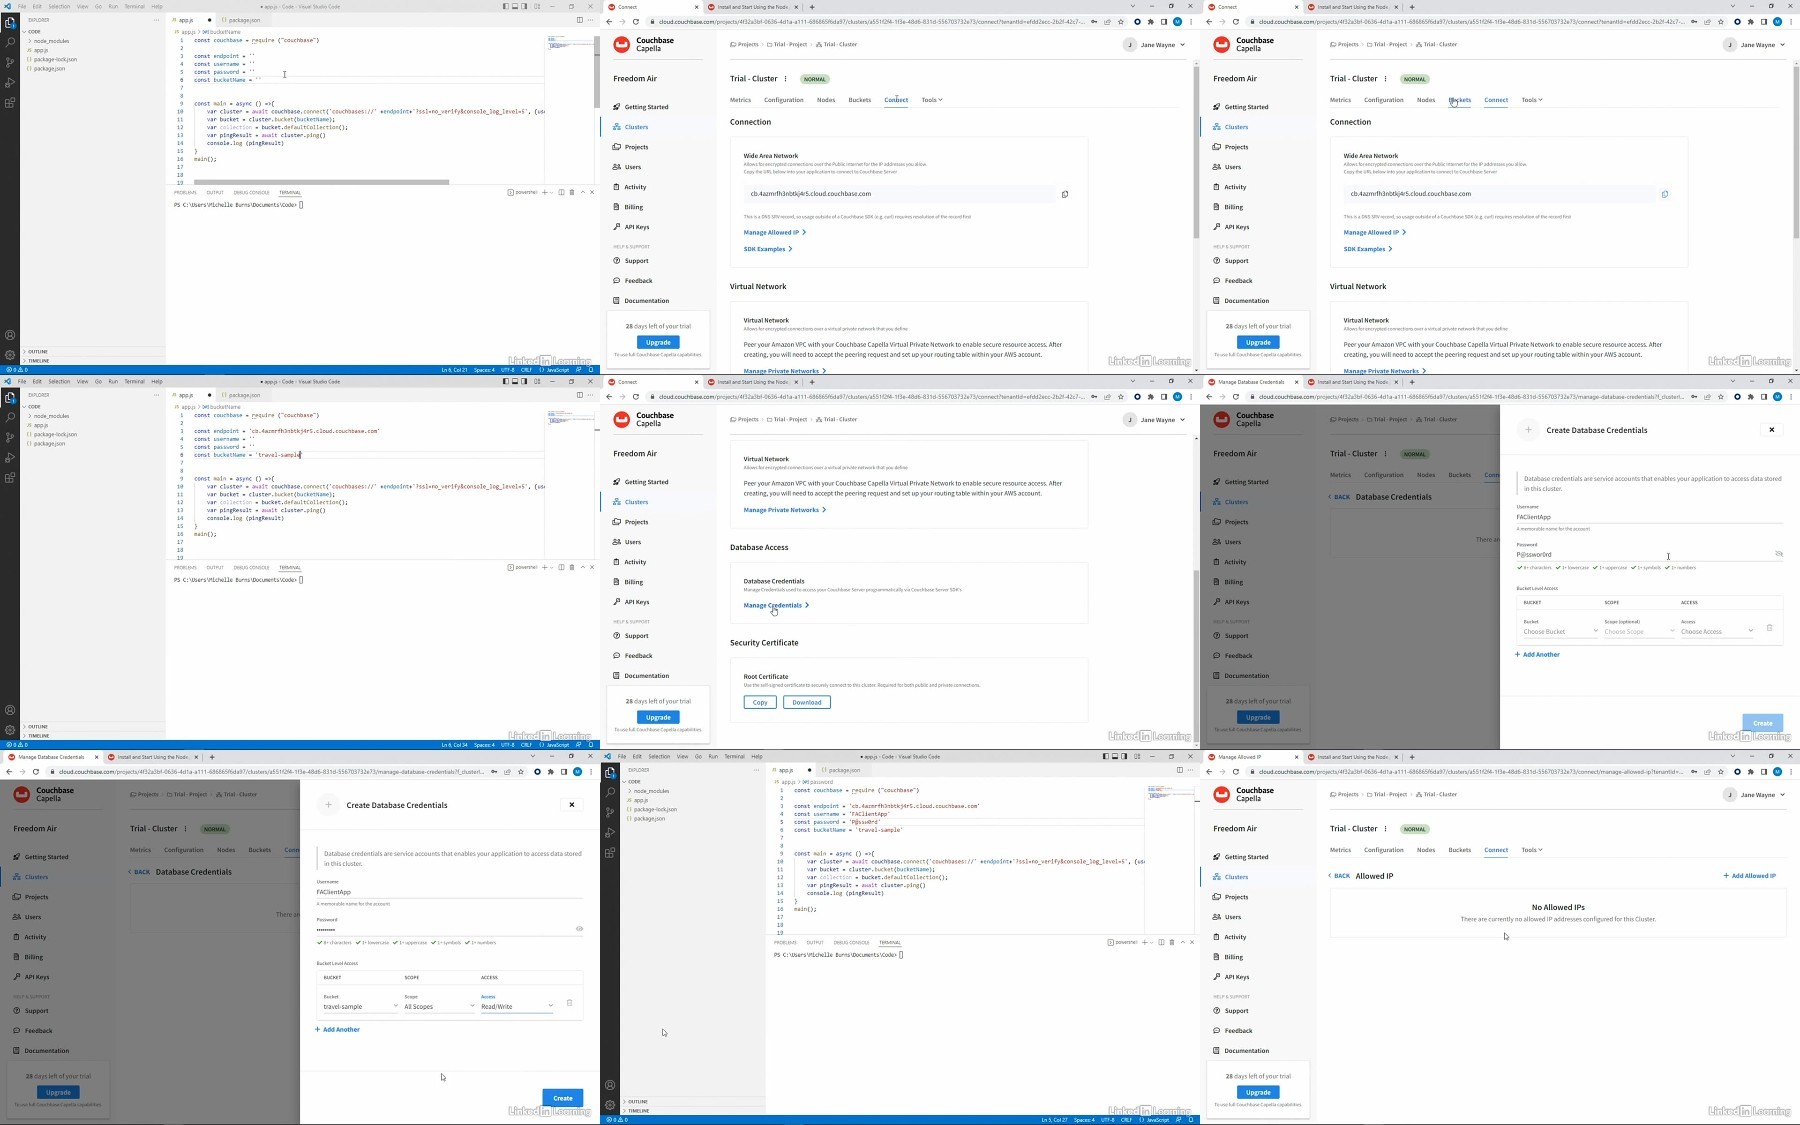Delete the travel-sample Read/Write row via trash icon

[x=569, y=1003]
